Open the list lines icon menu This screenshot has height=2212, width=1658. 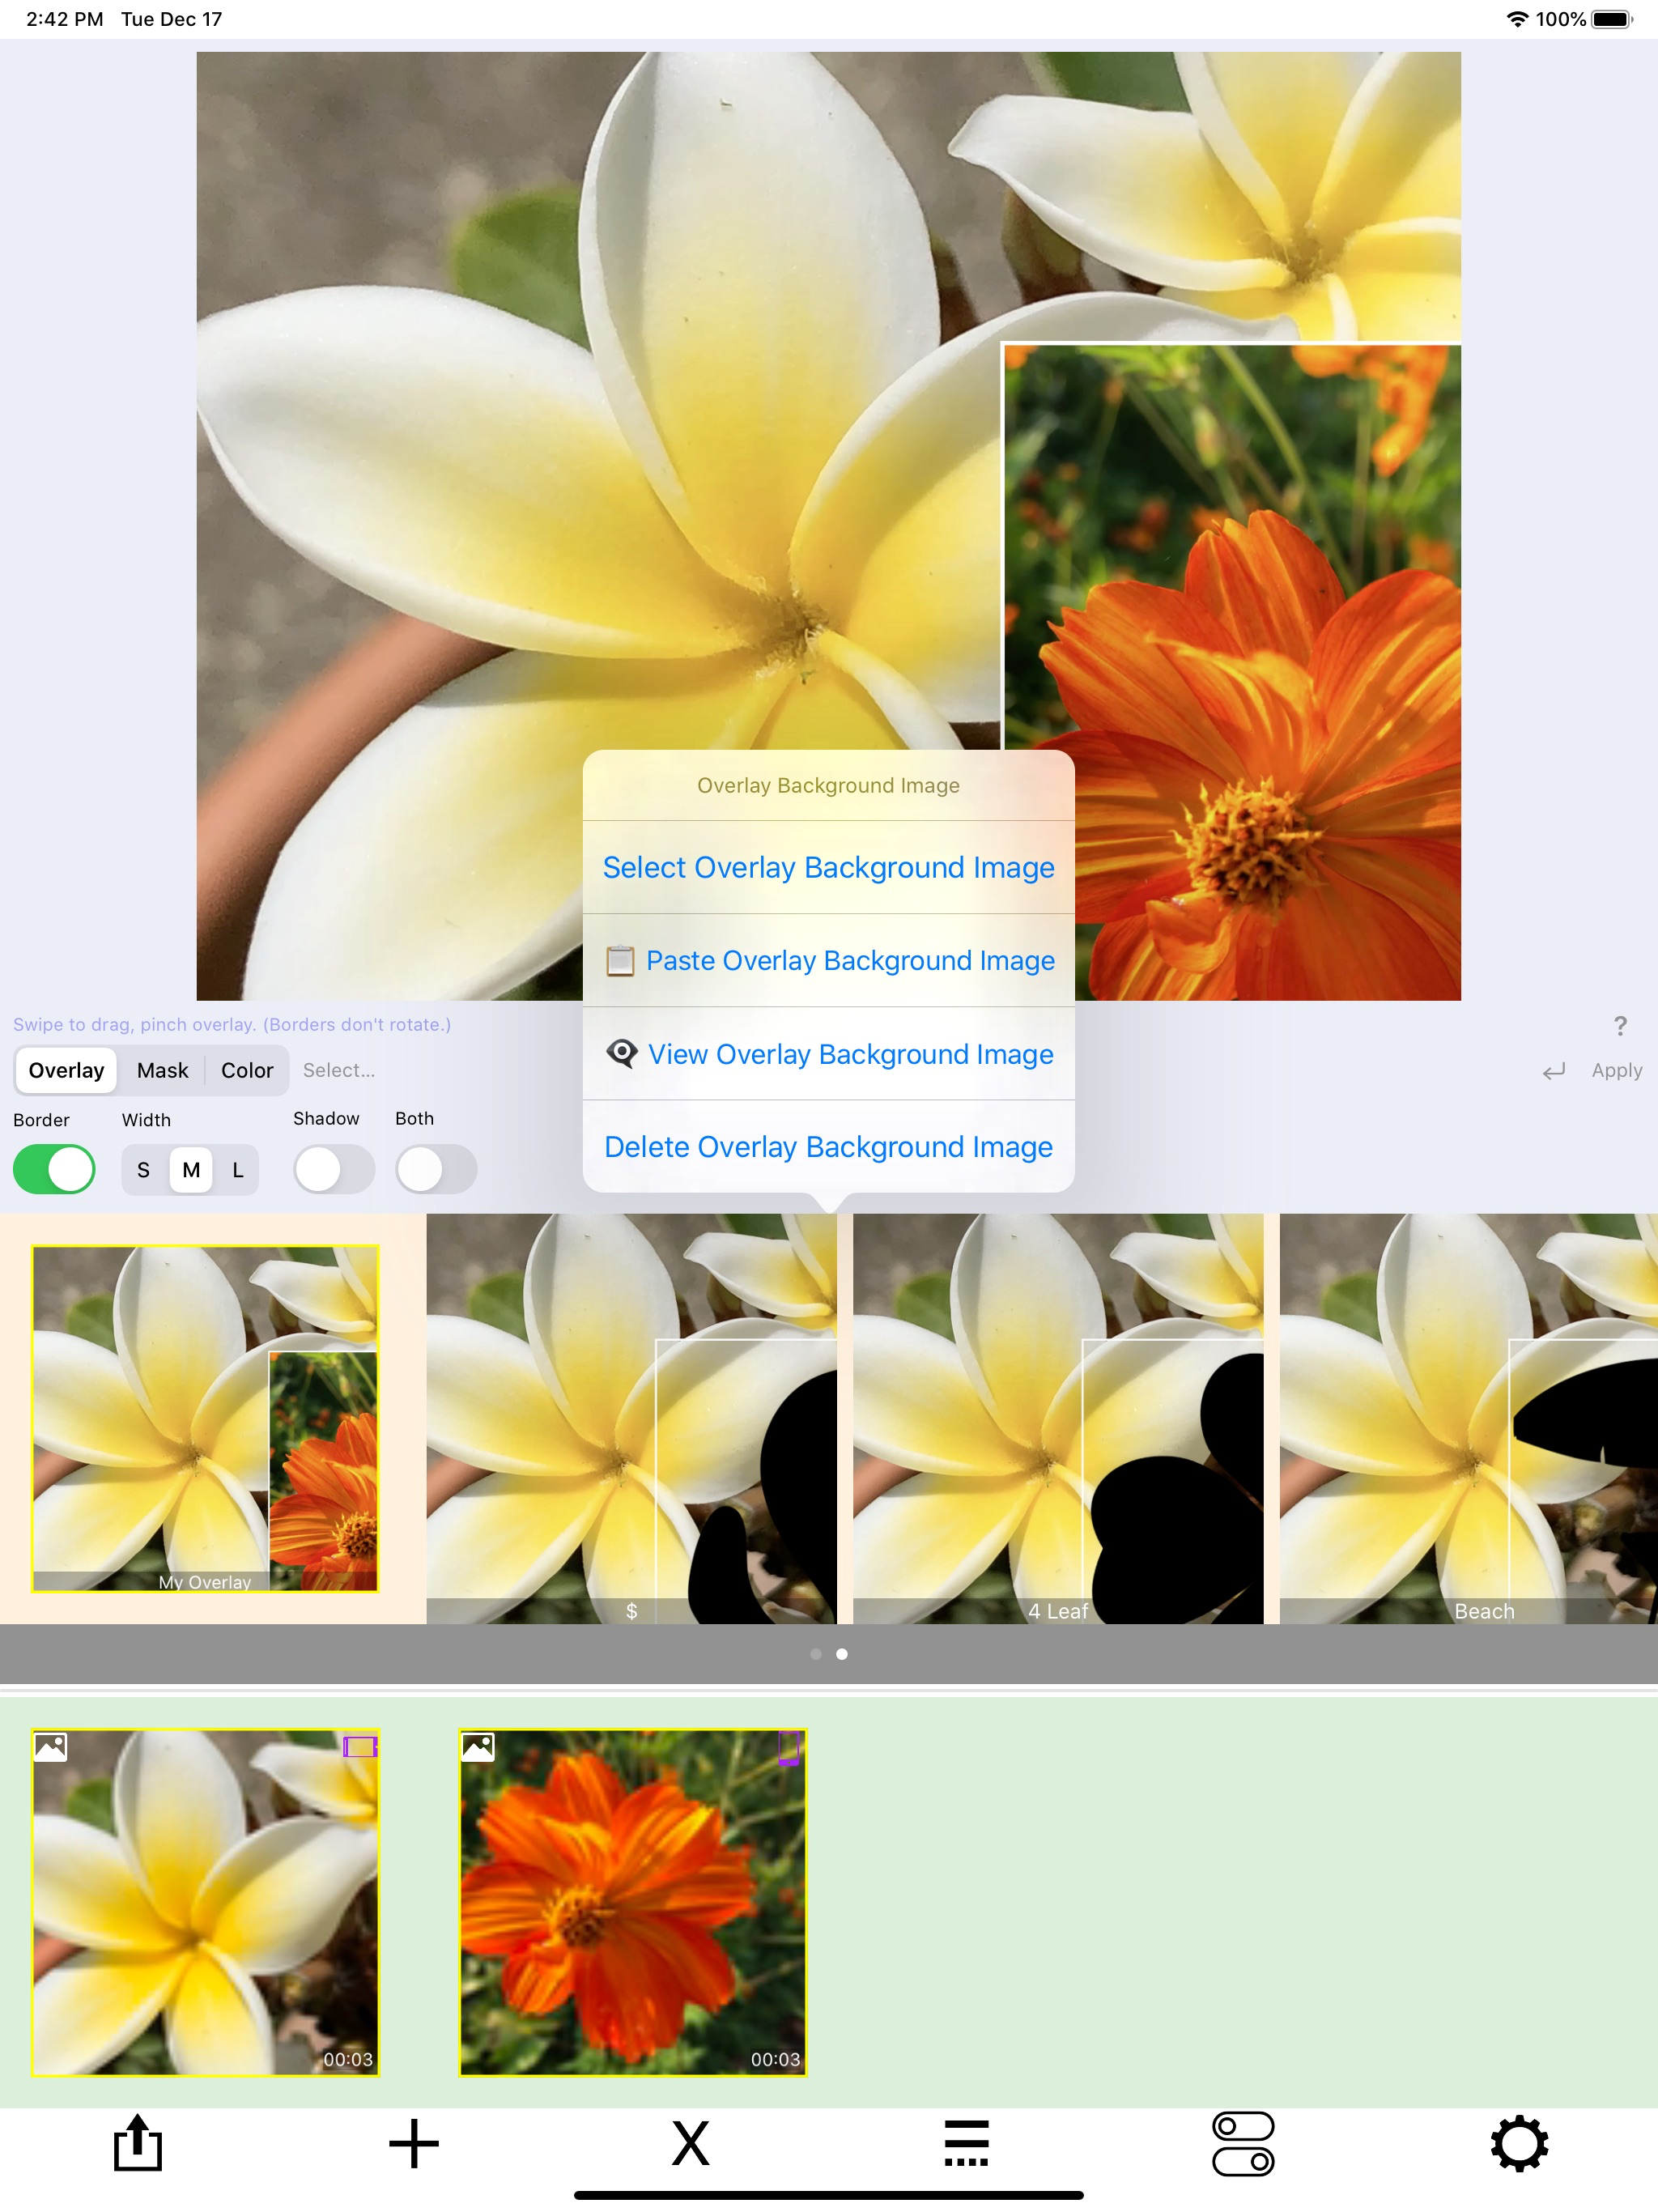(x=966, y=2143)
